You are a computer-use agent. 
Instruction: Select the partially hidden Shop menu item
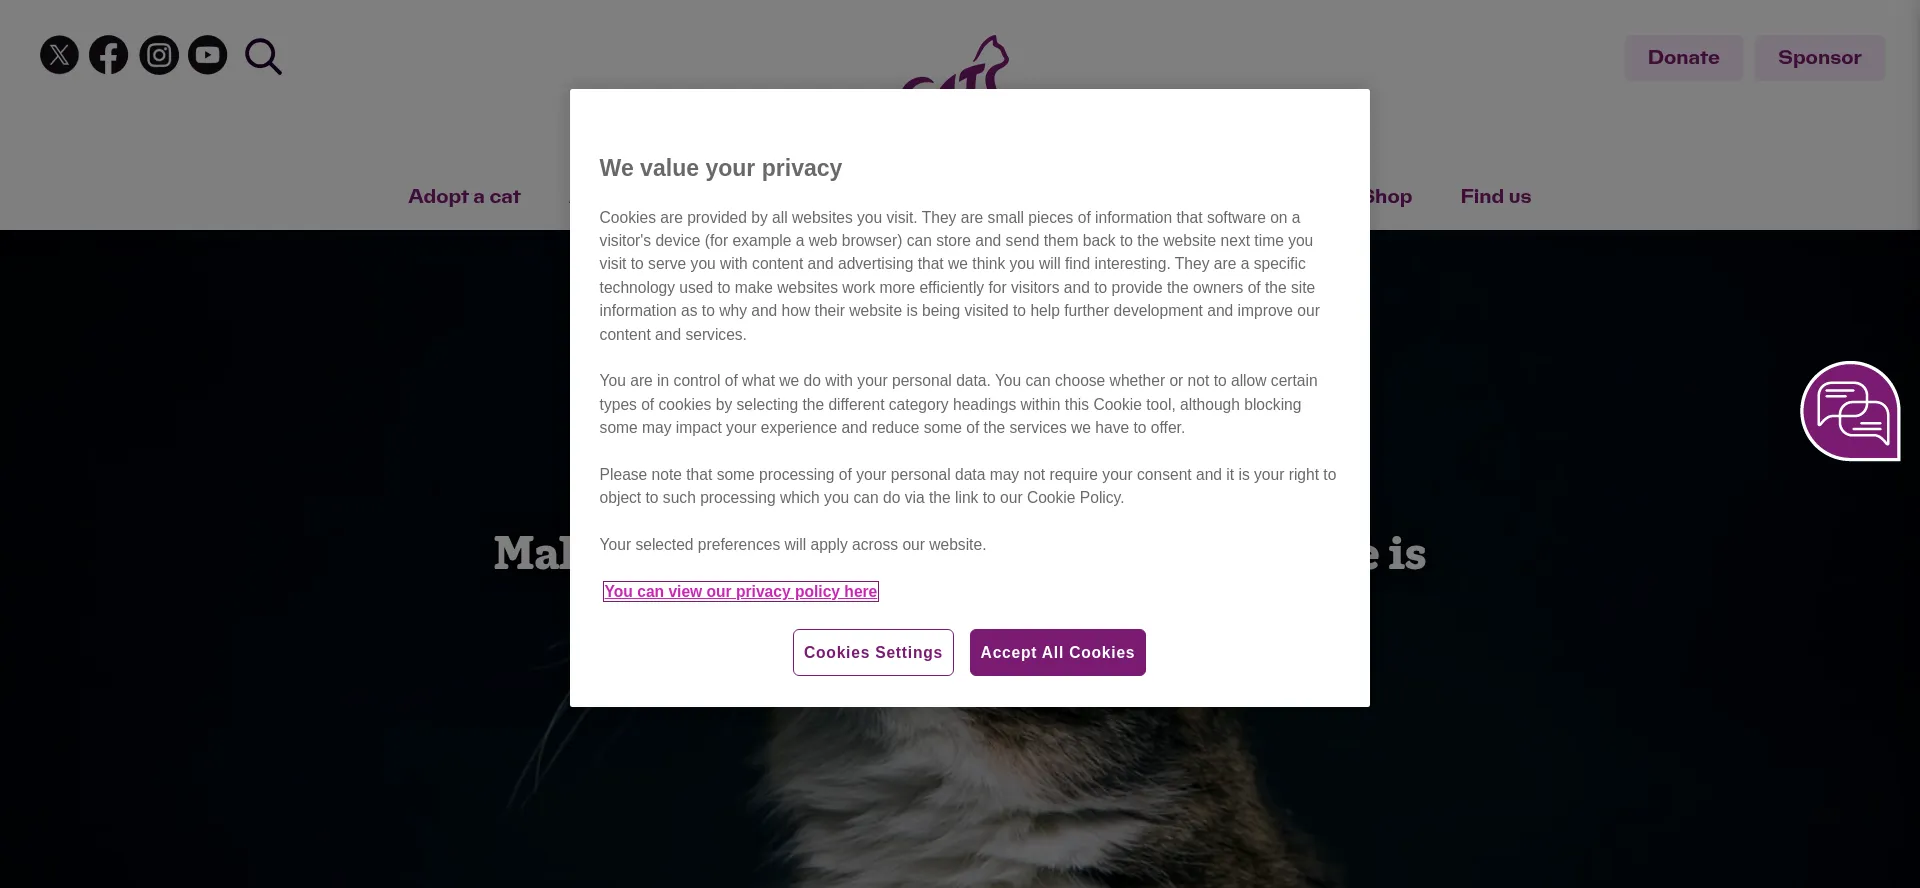[x=1392, y=197]
